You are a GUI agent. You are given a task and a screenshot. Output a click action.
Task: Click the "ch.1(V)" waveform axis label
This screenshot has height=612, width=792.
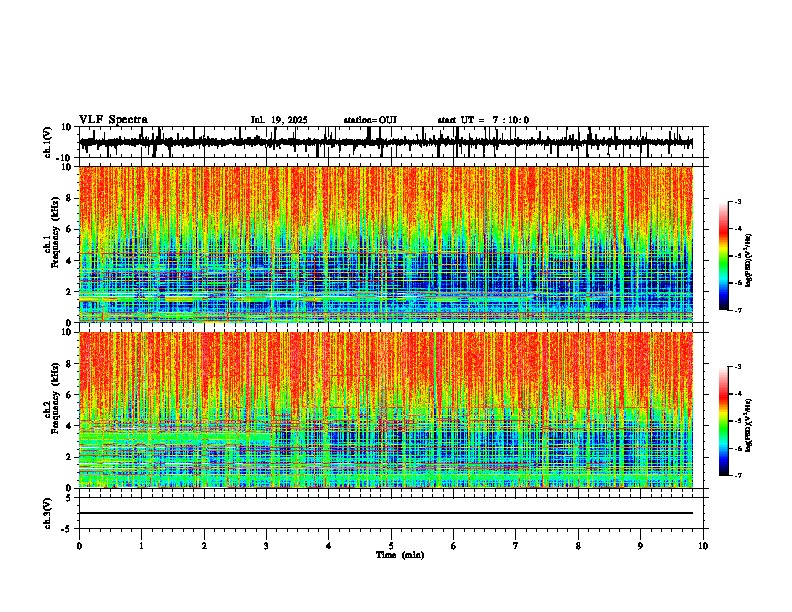pos(48,142)
